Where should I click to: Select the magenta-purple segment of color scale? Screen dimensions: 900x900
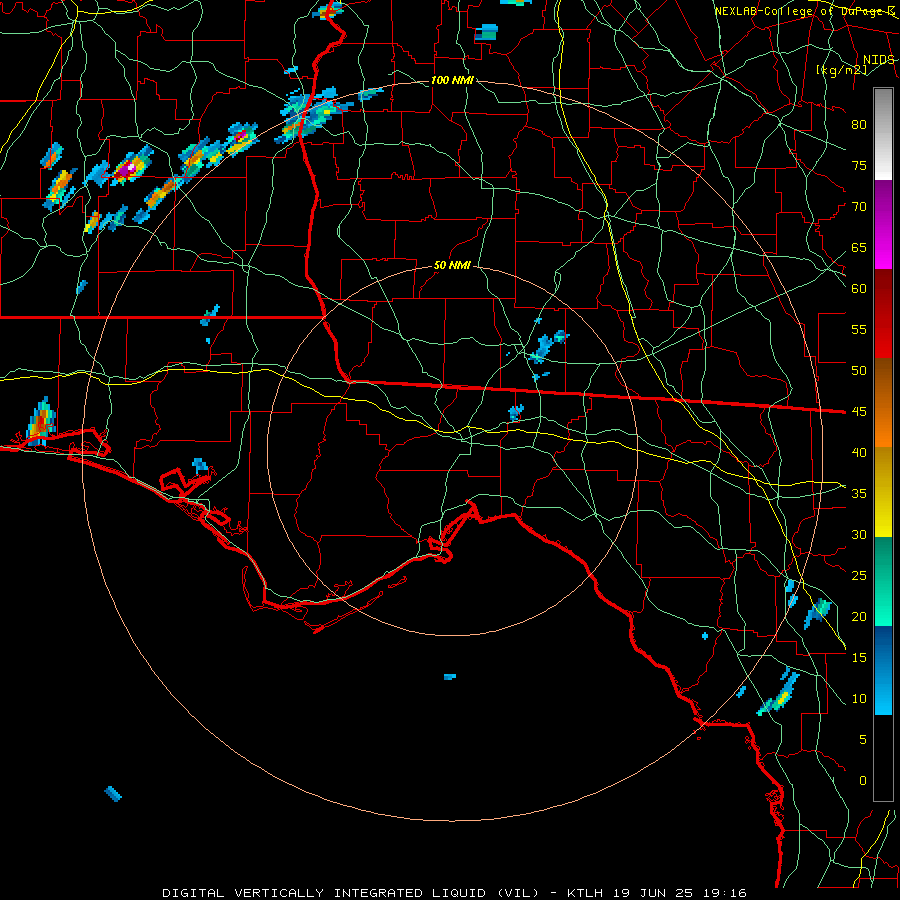click(883, 225)
